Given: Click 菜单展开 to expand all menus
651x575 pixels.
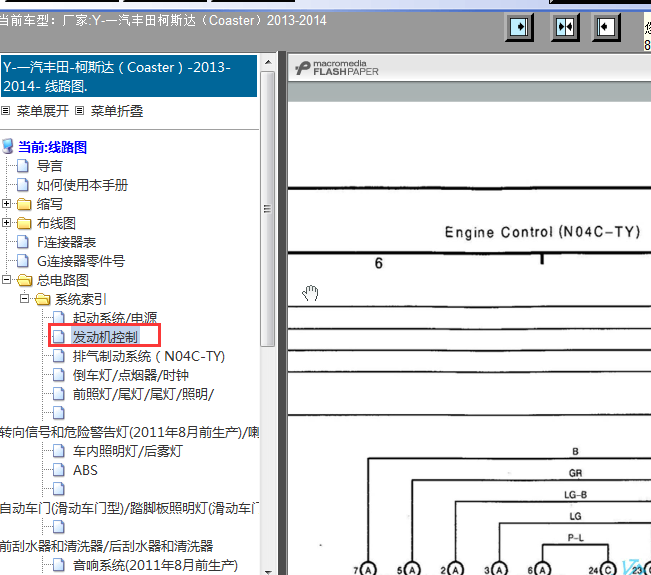Looking at the screenshot, I should [43, 111].
